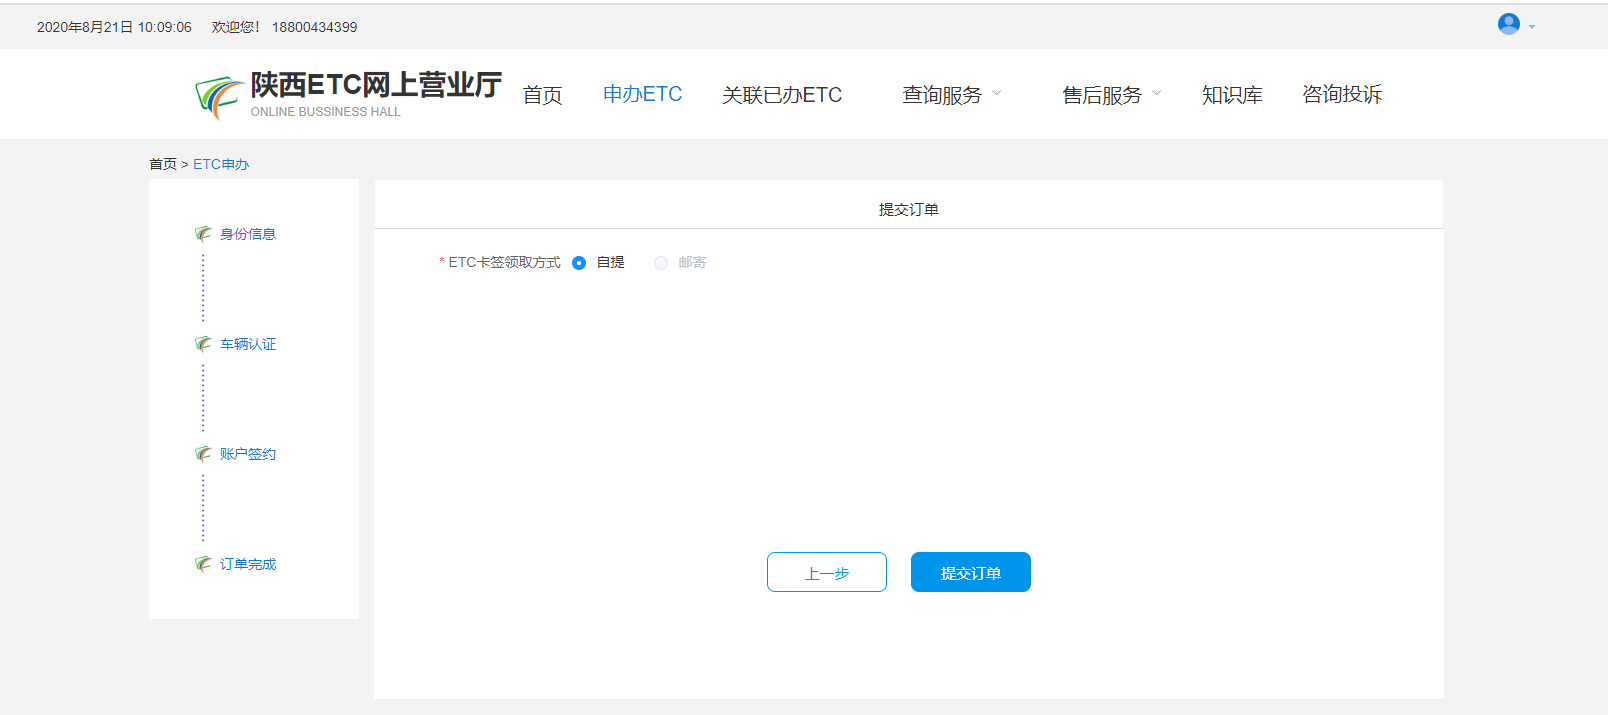Click the 订单完成 step icon
This screenshot has height=715, width=1608.
coord(203,564)
